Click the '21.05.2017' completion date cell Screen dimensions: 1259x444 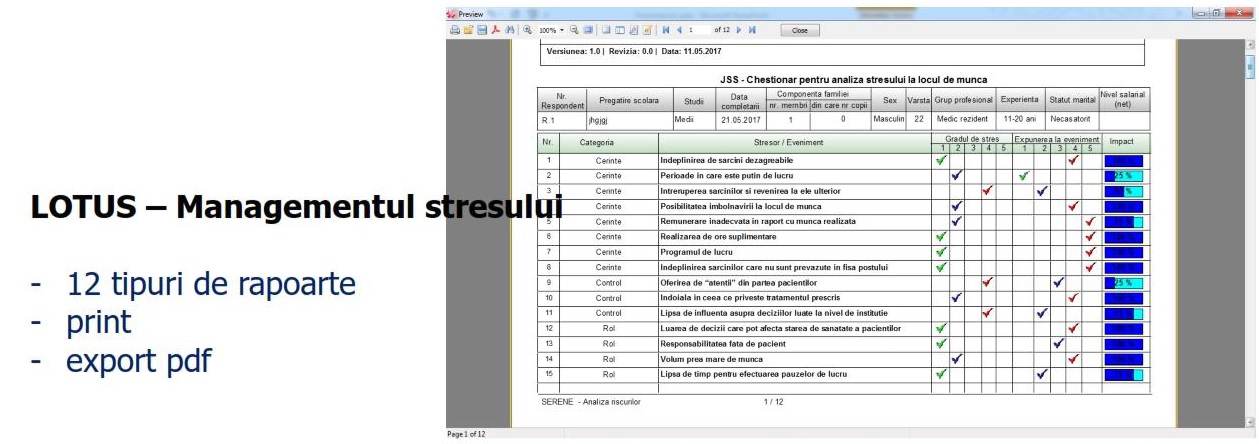[x=740, y=119]
